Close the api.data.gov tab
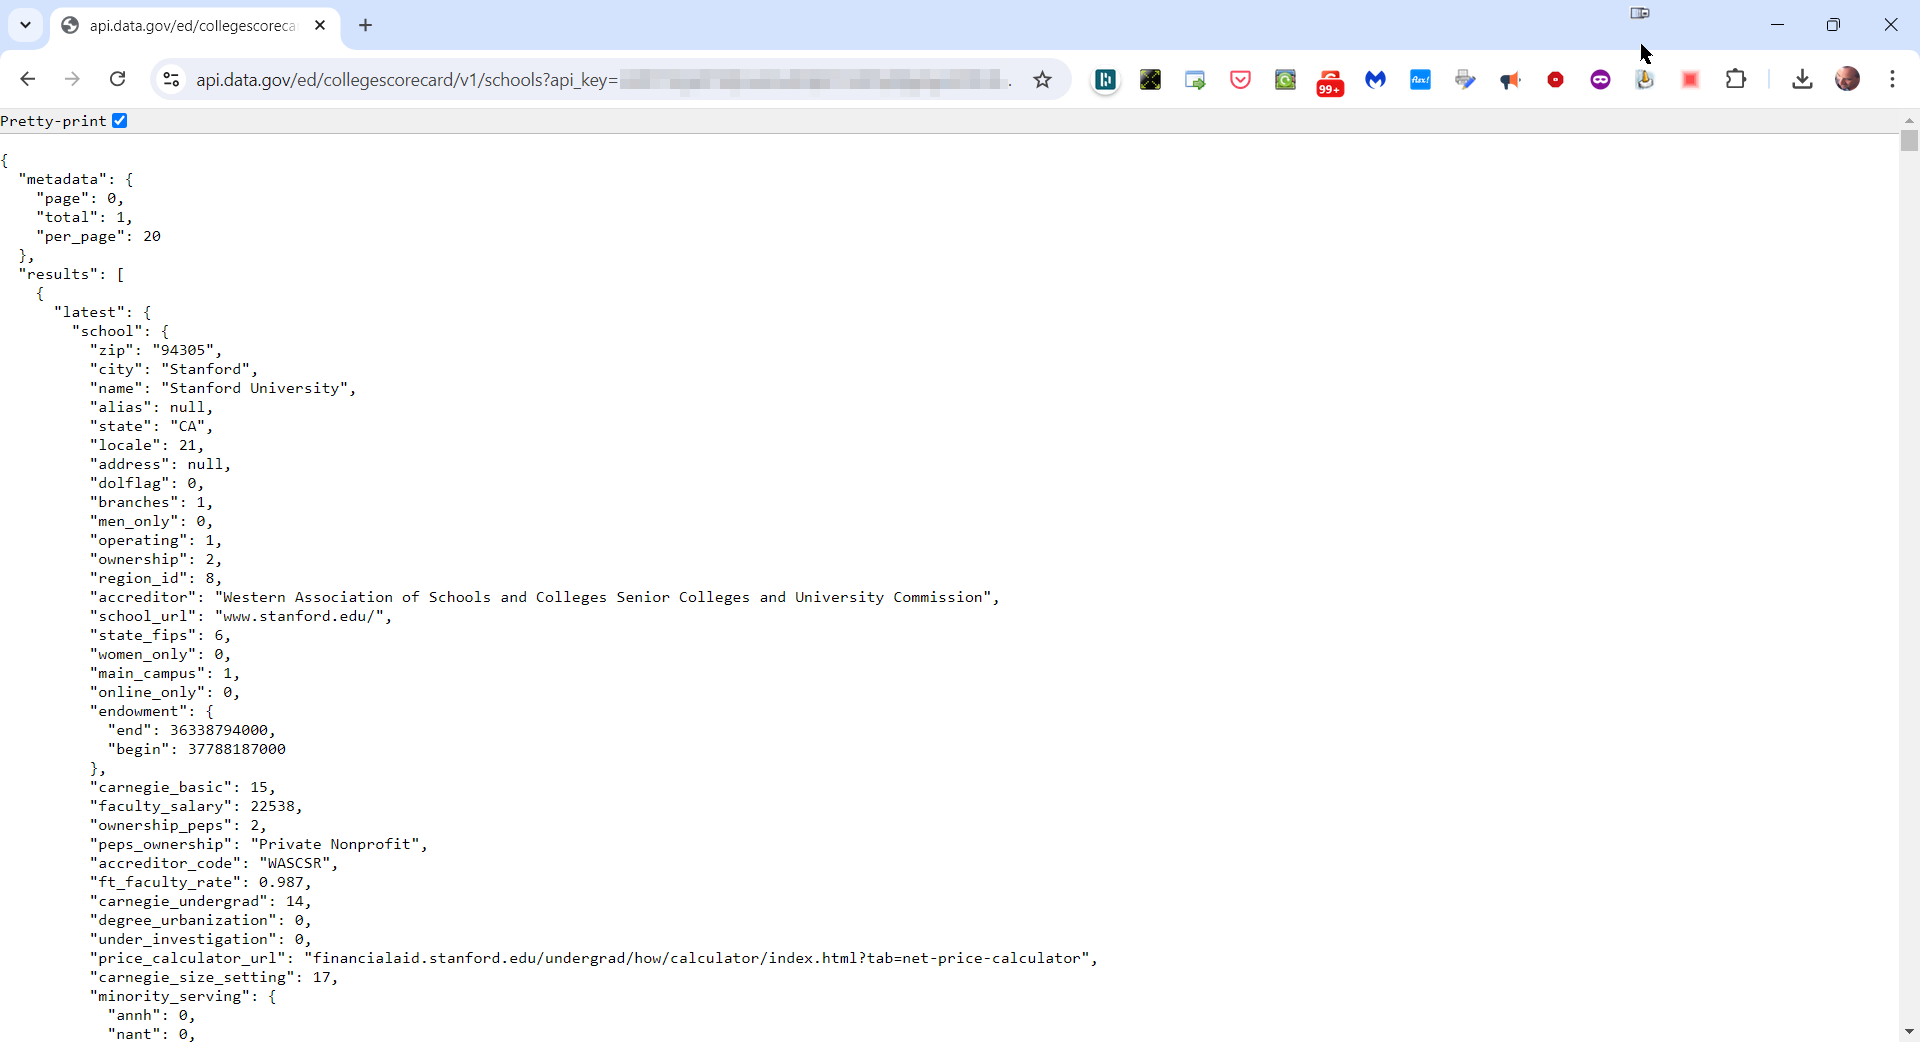Screen dimensions: 1920x1042 pyautogui.click(x=320, y=26)
